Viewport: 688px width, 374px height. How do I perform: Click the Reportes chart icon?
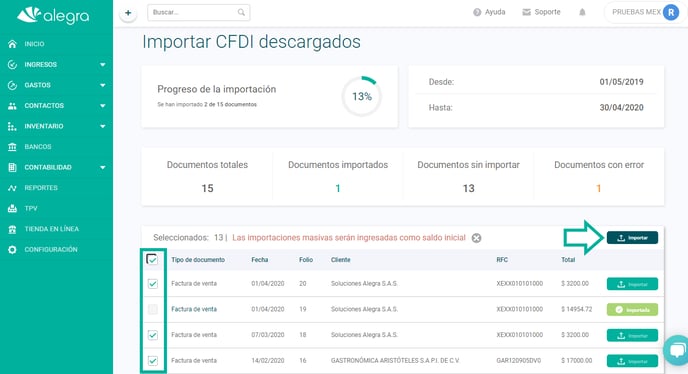[12, 188]
